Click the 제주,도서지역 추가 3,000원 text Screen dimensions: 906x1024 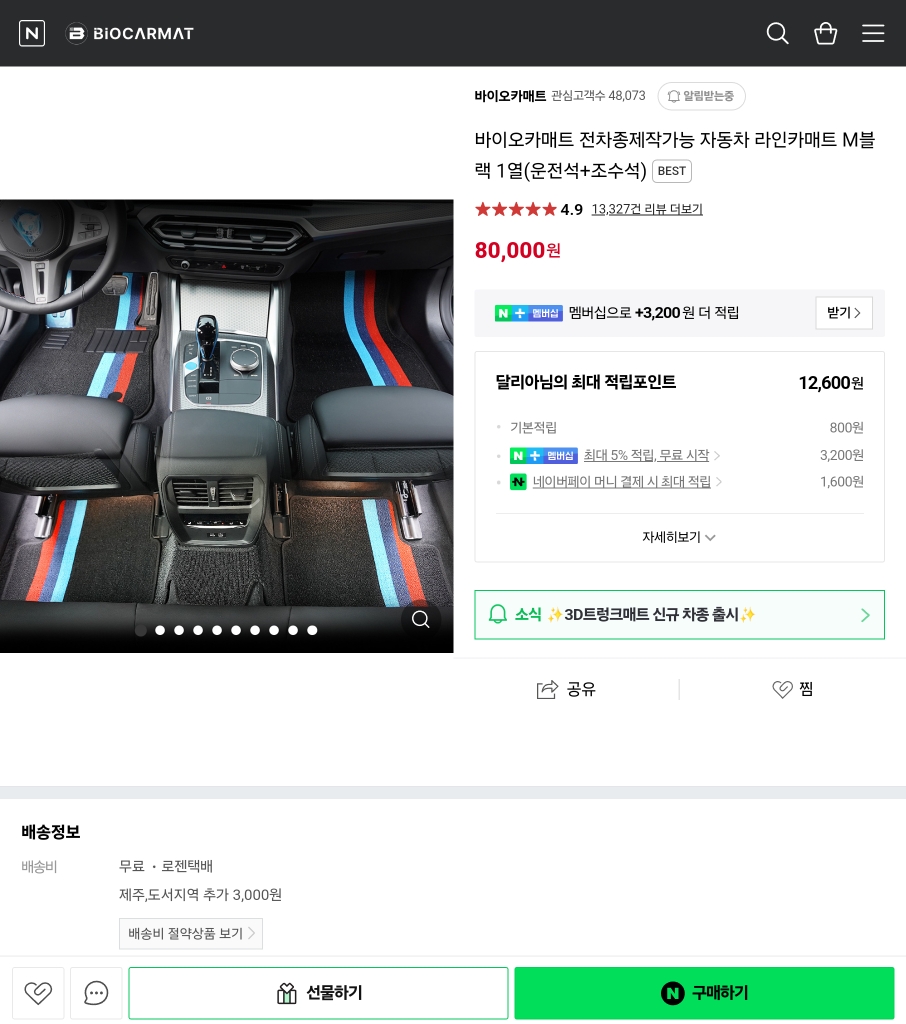pos(201,895)
